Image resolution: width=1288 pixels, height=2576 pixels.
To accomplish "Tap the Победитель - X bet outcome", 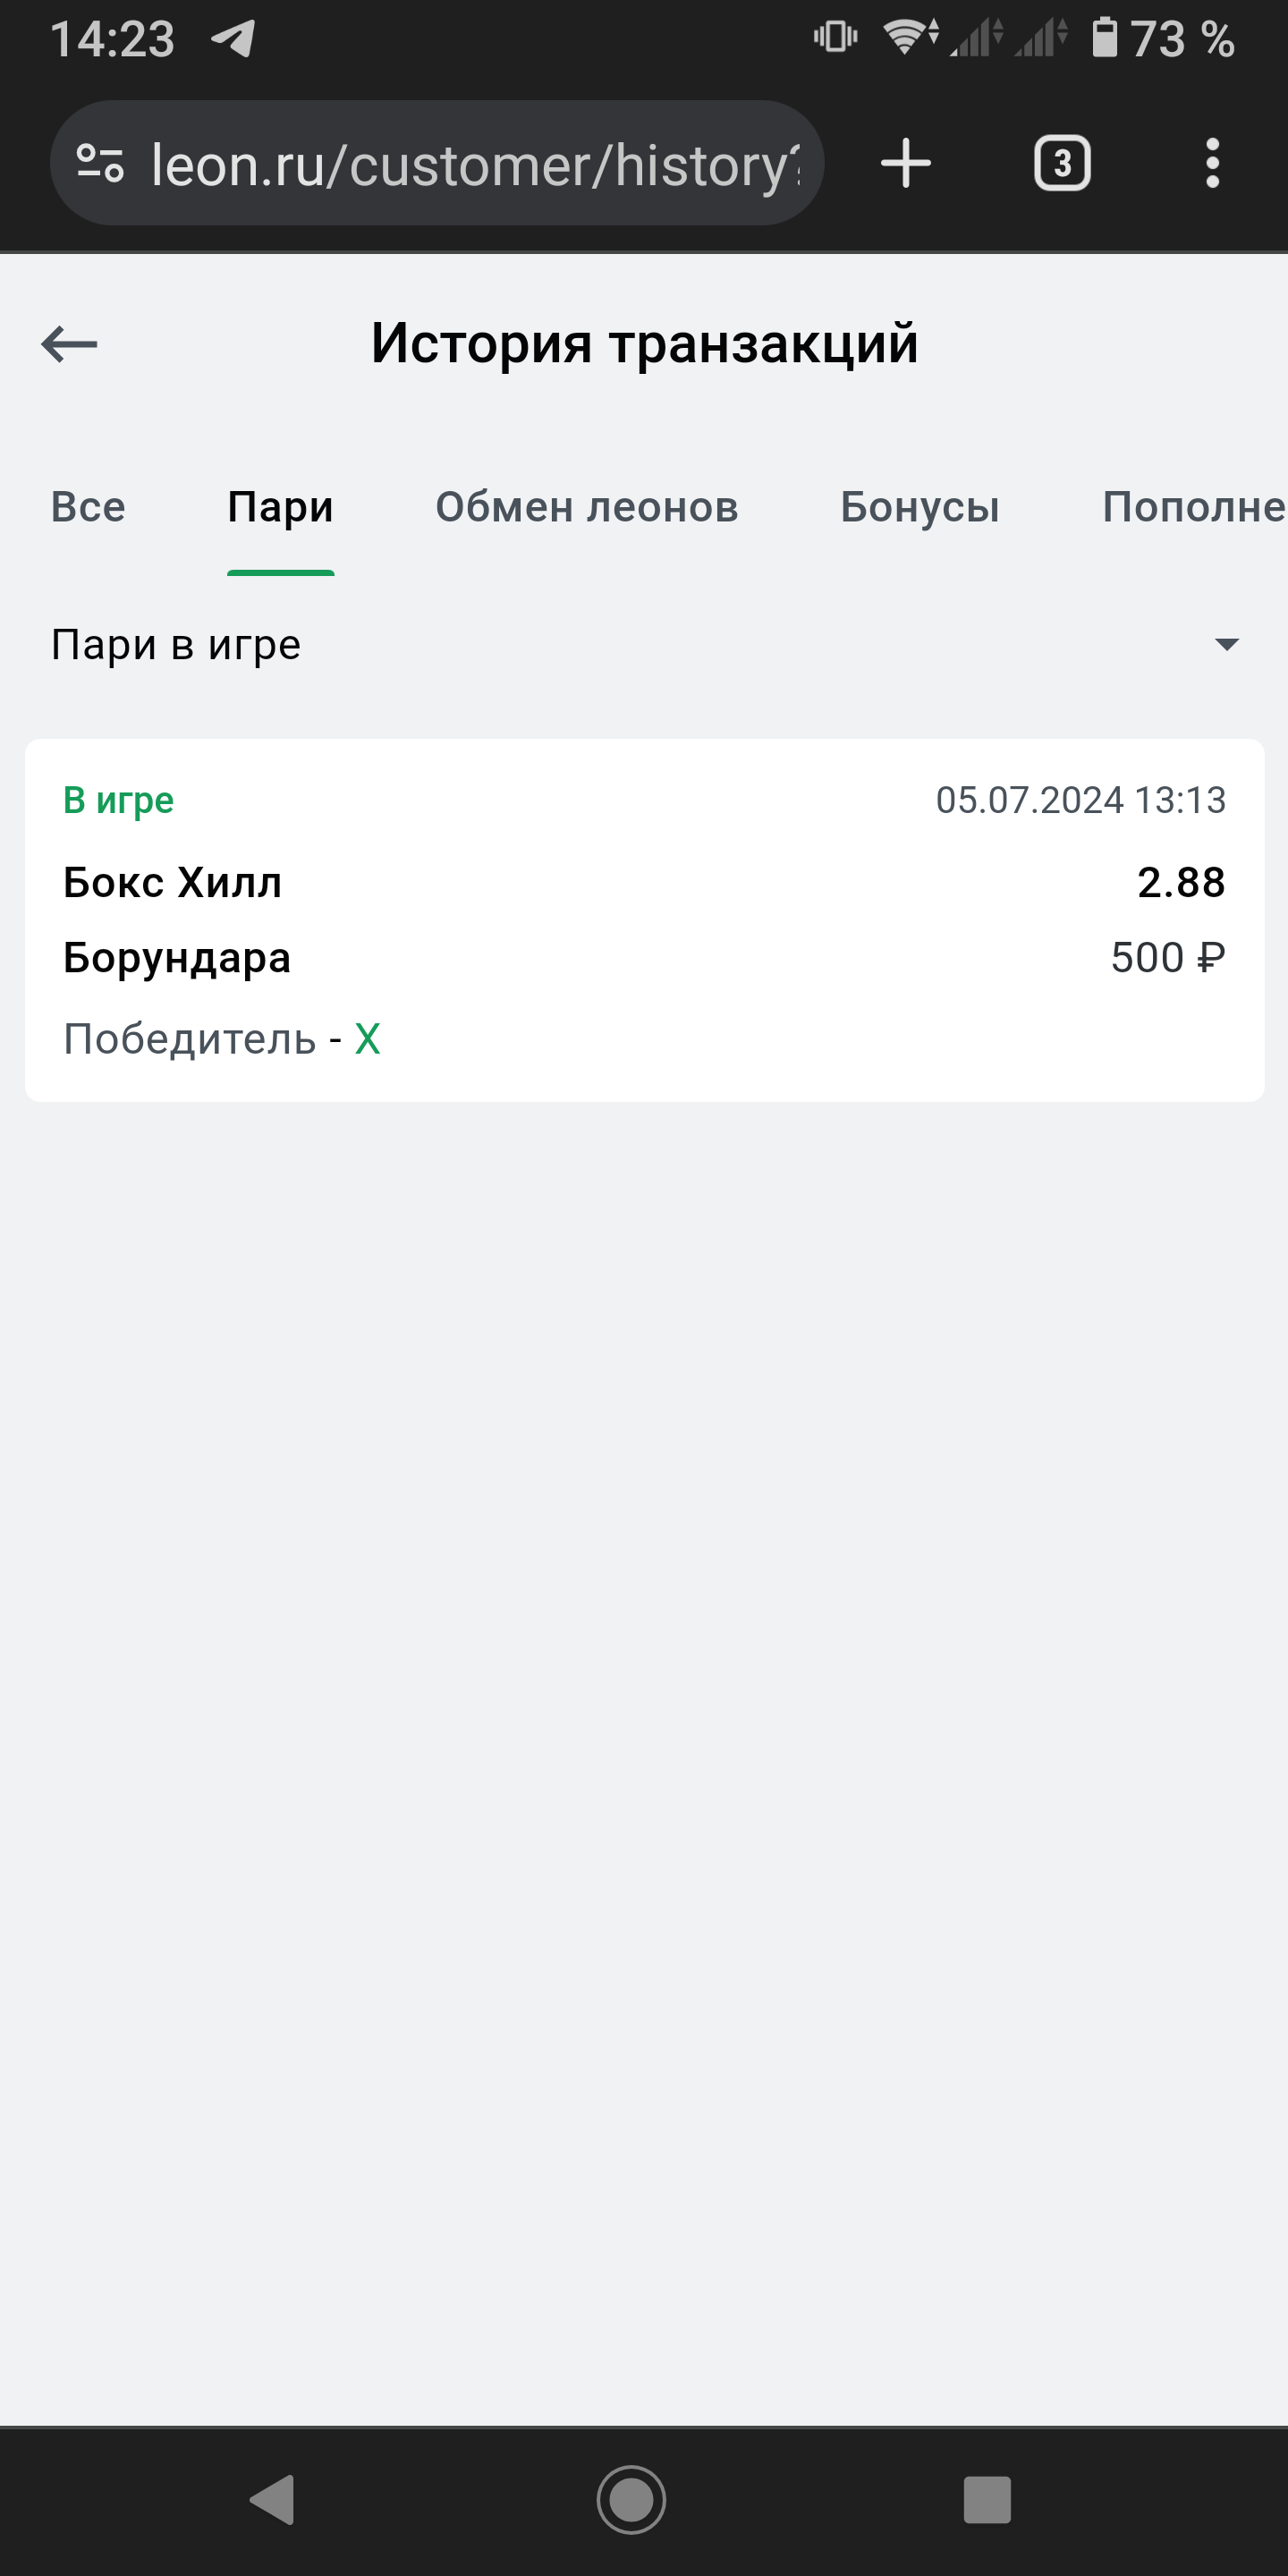I will (x=222, y=1039).
